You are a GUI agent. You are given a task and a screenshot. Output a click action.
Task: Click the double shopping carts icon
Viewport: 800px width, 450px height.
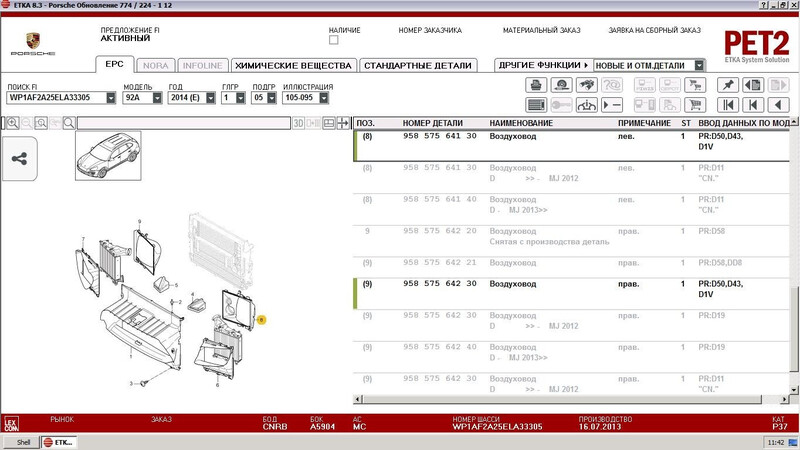tap(695, 85)
